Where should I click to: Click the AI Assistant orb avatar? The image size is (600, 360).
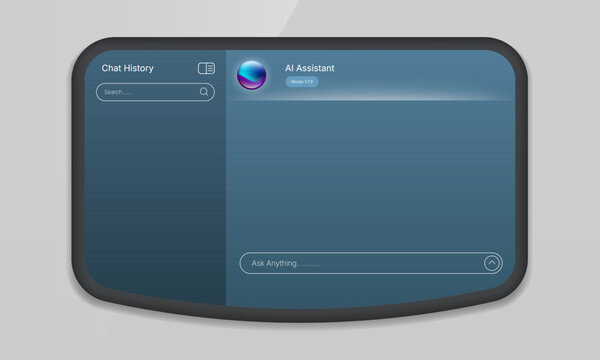[x=251, y=75]
